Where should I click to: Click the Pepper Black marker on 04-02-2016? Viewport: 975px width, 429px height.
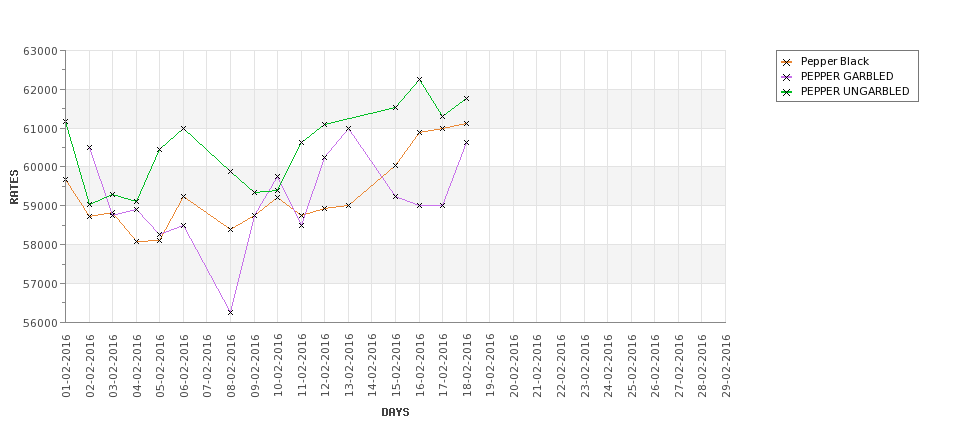[x=136, y=241]
